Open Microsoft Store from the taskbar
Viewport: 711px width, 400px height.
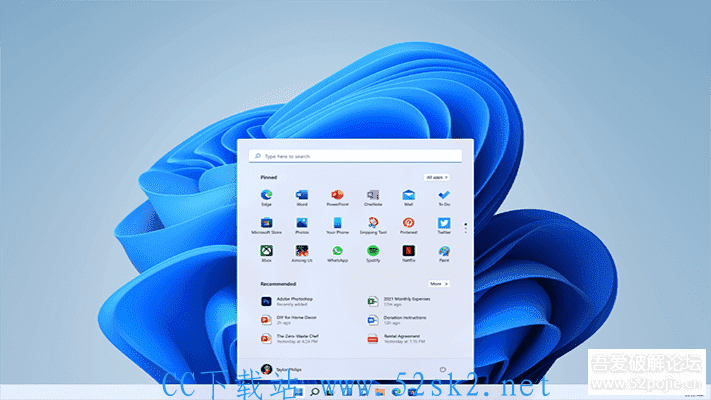pyautogui.click(x=412, y=392)
